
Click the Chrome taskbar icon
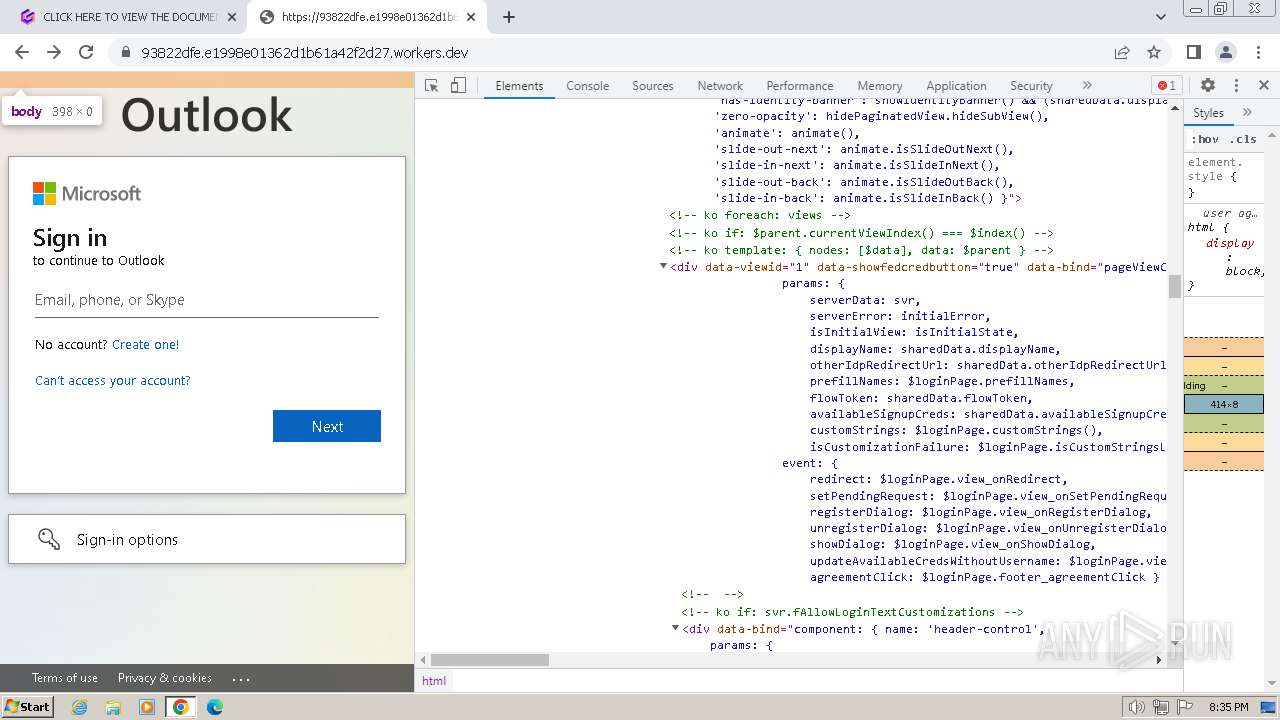click(x=181, y=707)
